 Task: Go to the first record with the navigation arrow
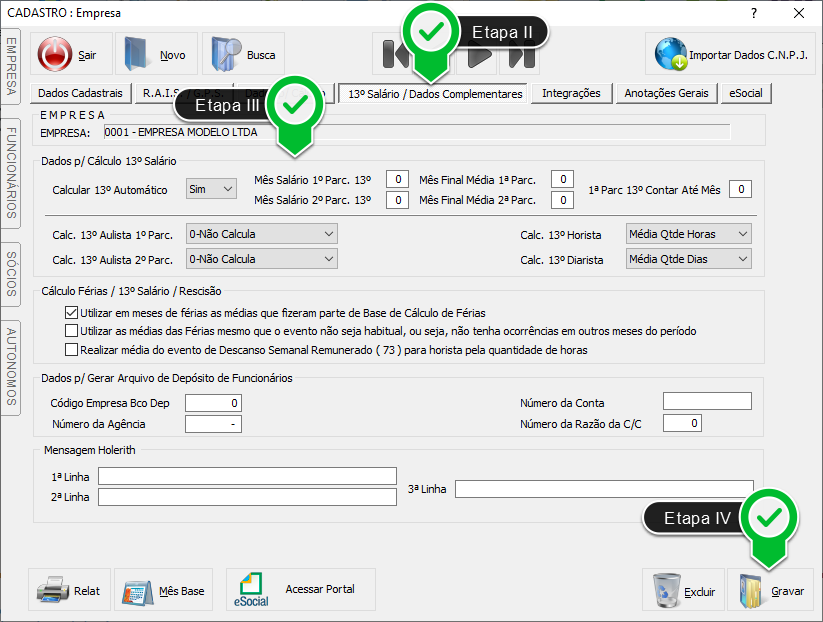[x=395, y=55]
